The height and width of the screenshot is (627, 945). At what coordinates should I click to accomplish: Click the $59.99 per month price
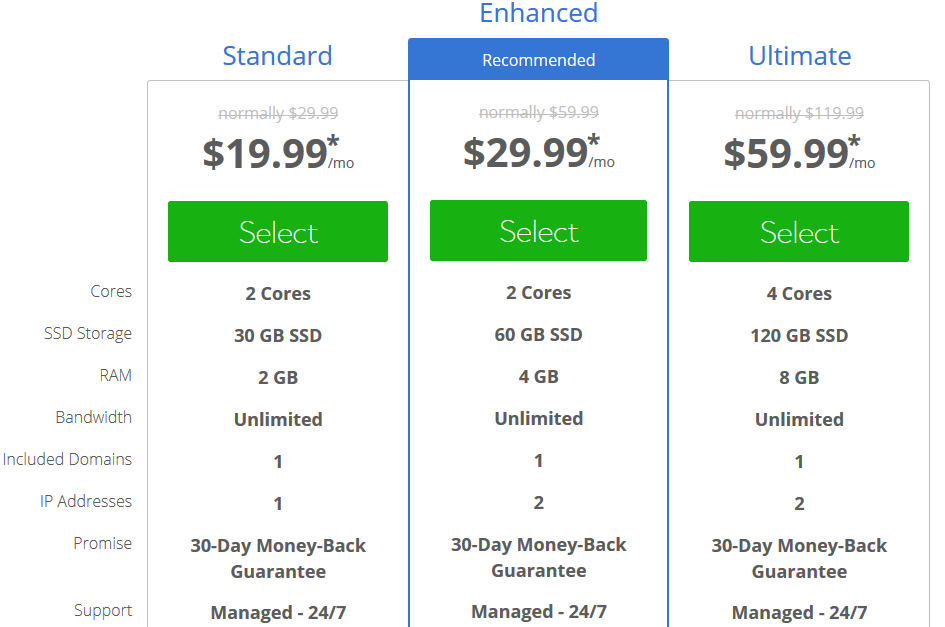point(799,153)
